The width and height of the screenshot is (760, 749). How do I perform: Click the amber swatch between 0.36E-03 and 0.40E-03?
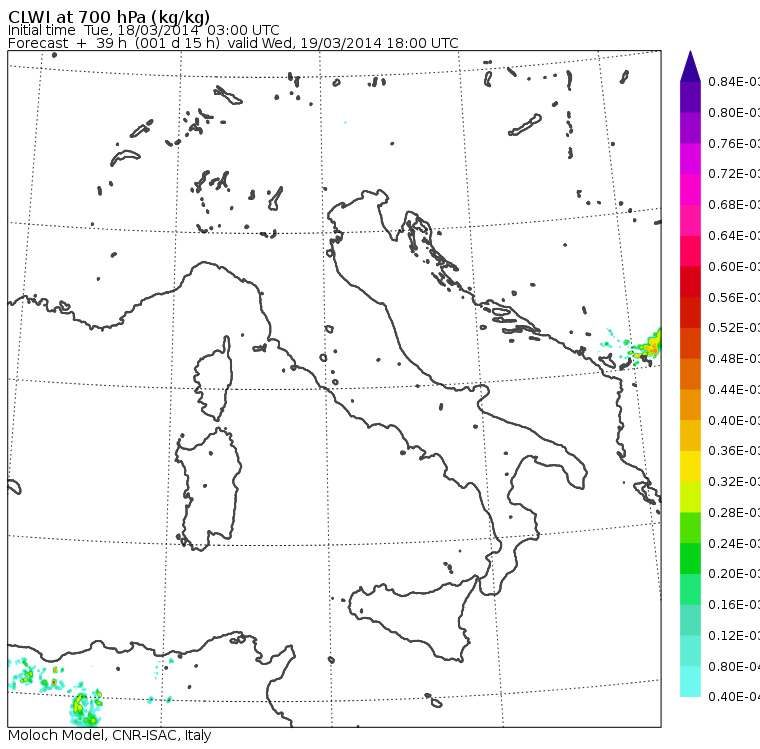(x=690, y=435)
